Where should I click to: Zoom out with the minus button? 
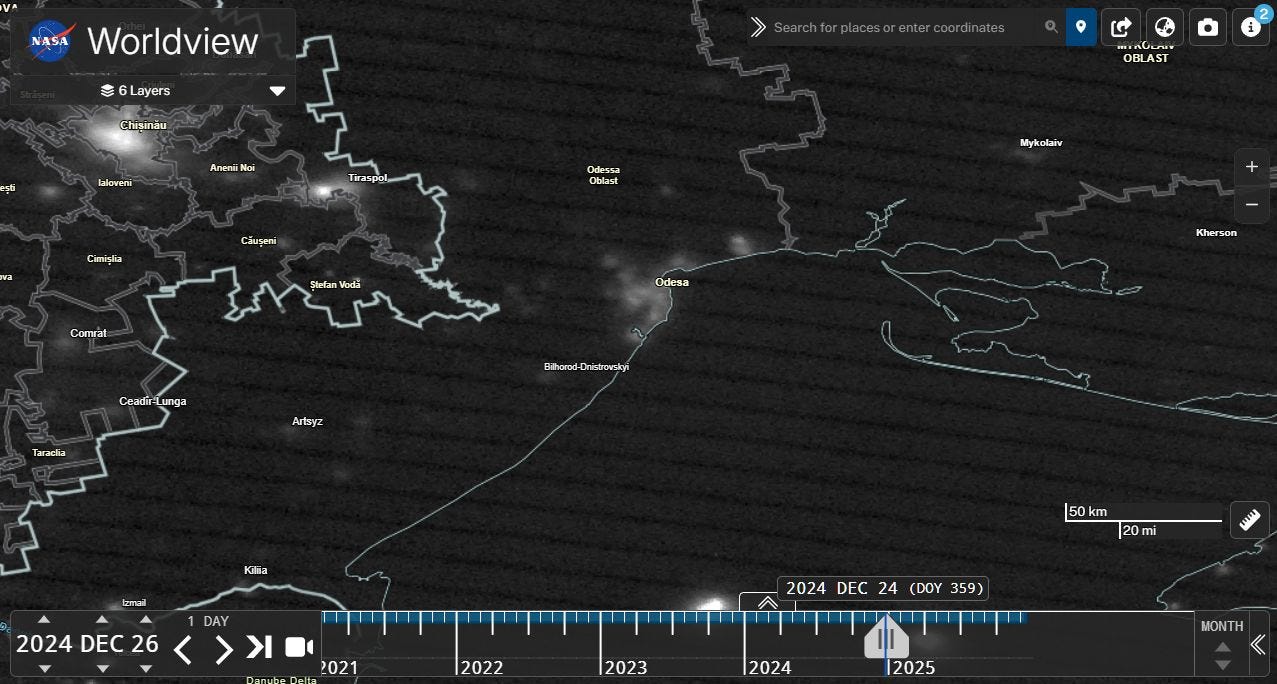click(x=1252, y=205)
